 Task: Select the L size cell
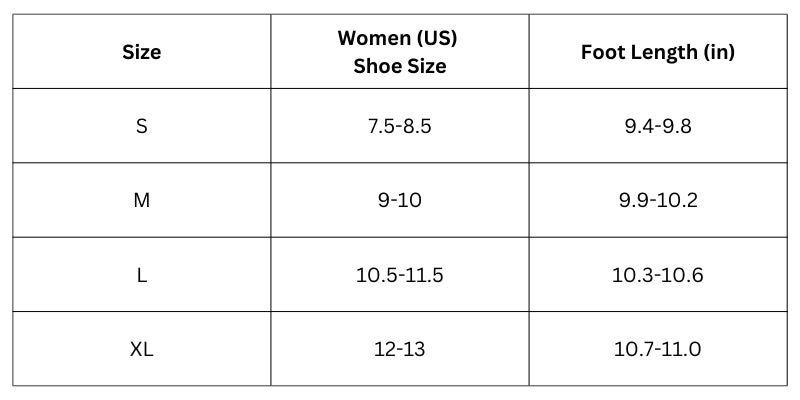[141, 274]
